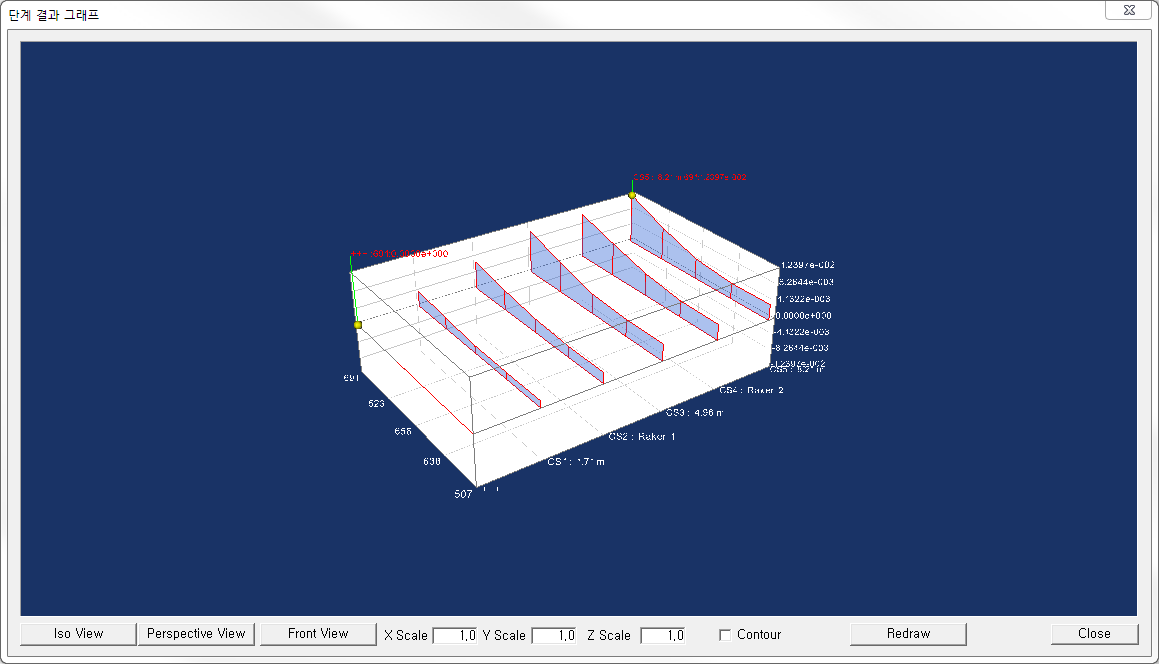Click the yellow marker at the graph peak
Image resolution: width=1159 pixels, height=664 pixels.
coord(632,196)
